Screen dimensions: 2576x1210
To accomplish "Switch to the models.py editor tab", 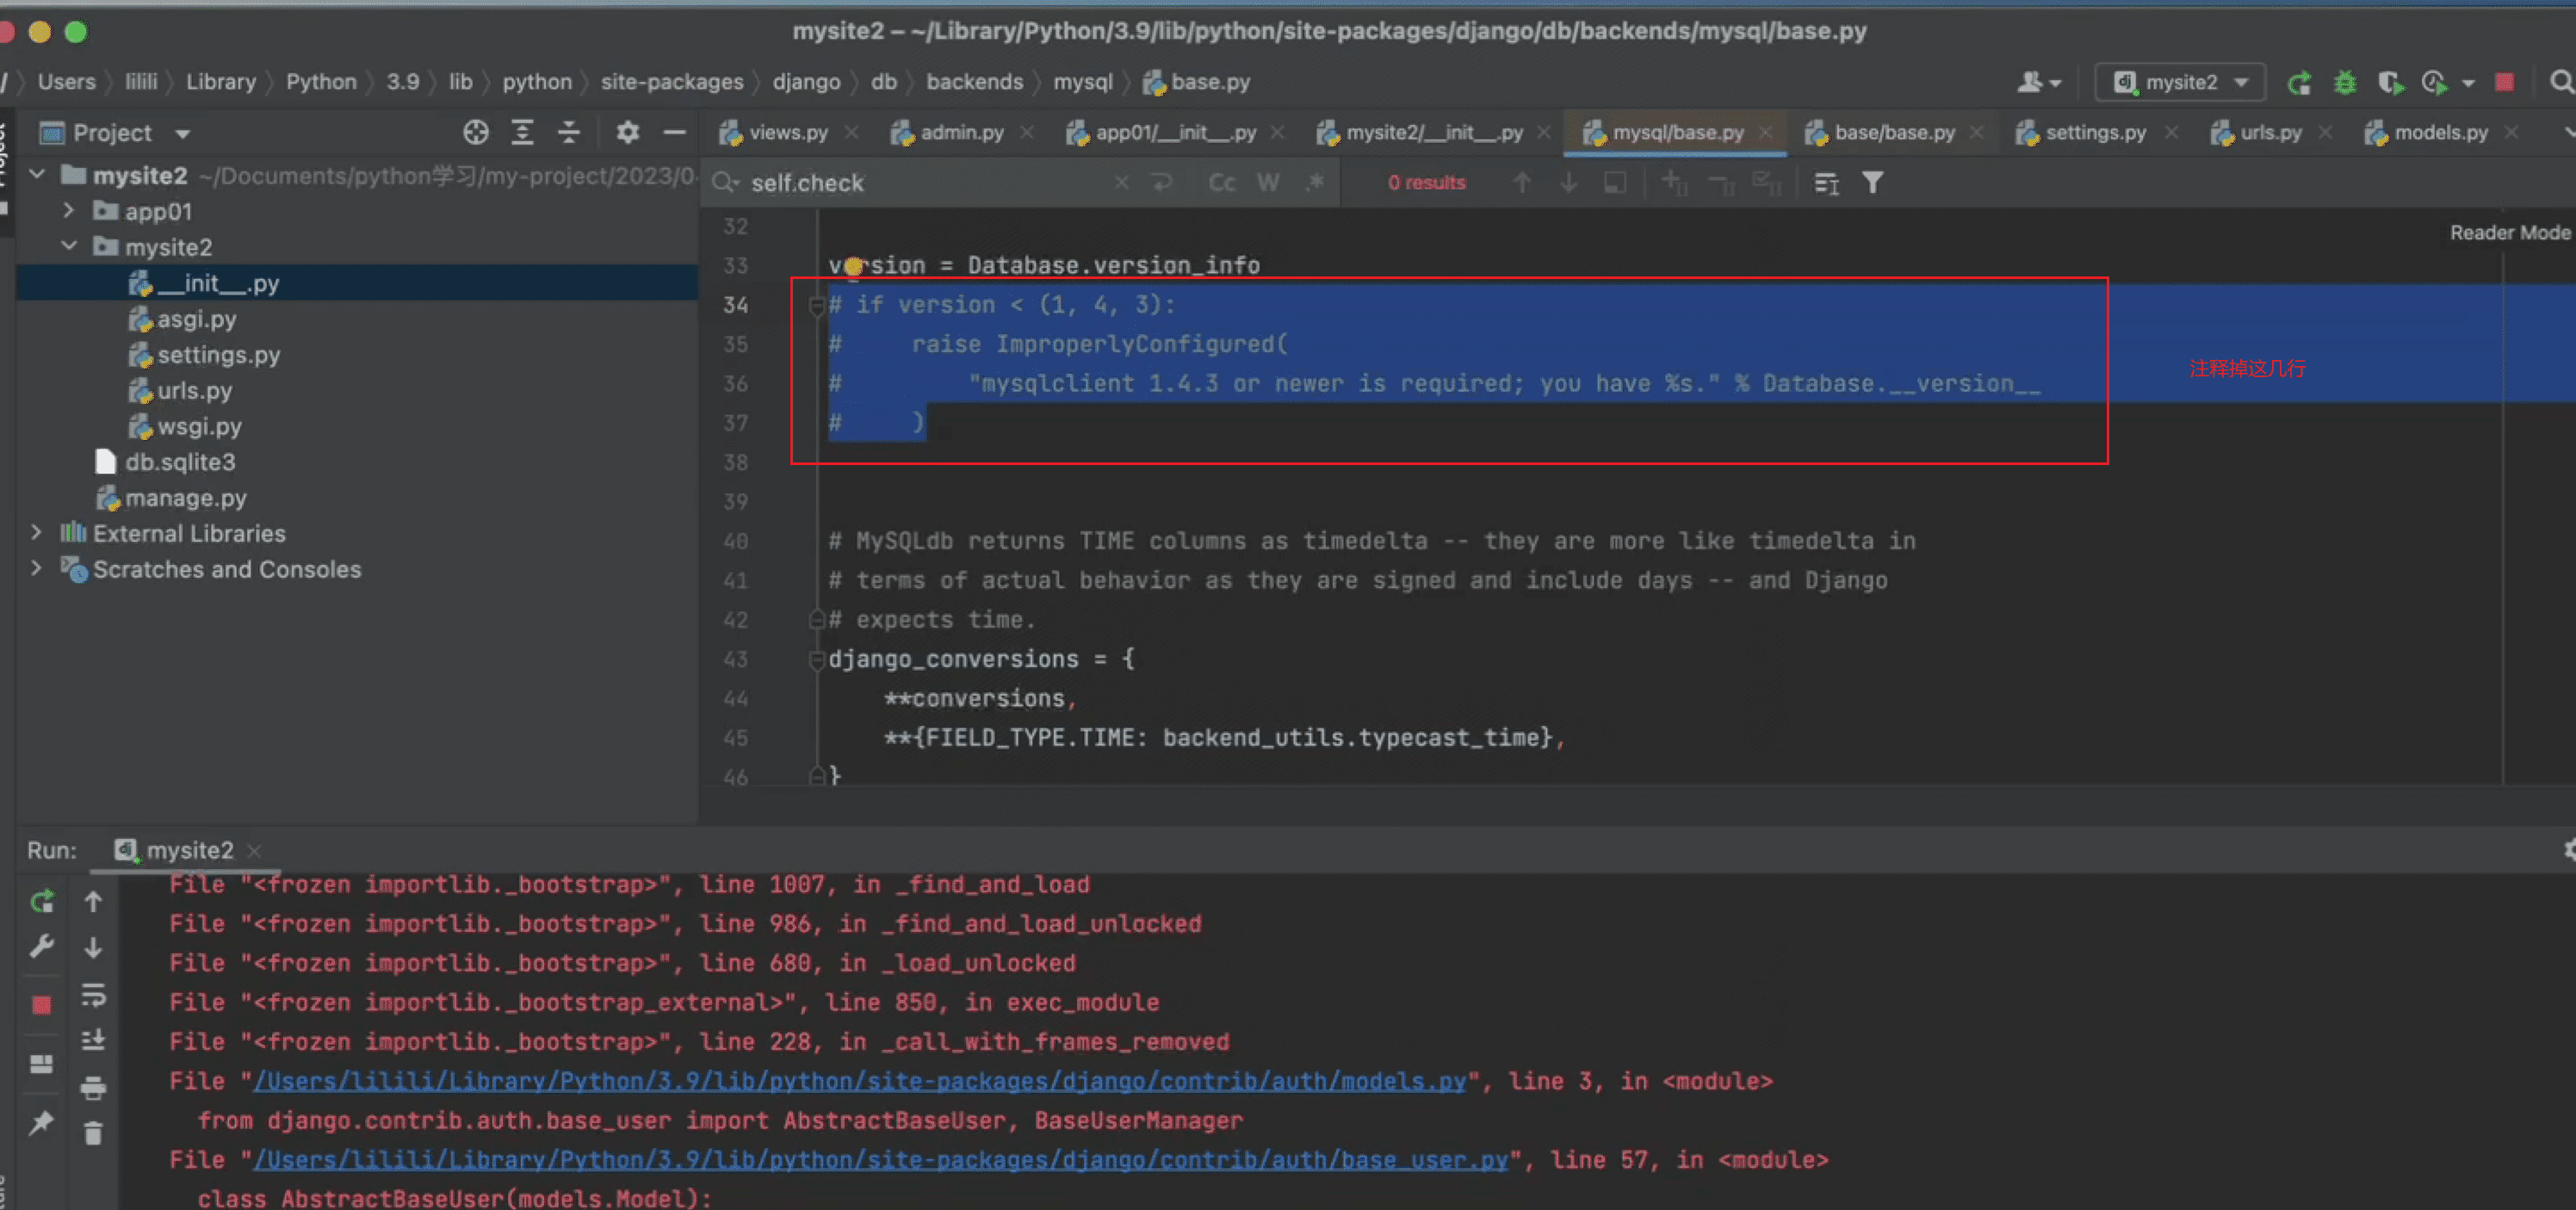I will (x=2440, y=132).
